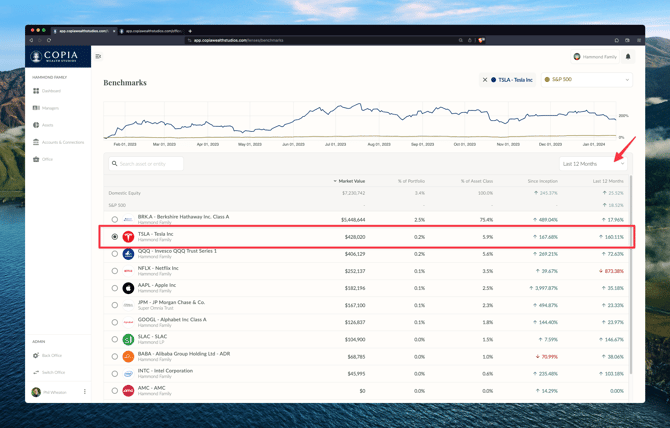Open the Office sidebar menu item
The image size is (670, 428).
click(x=47, y=159)
